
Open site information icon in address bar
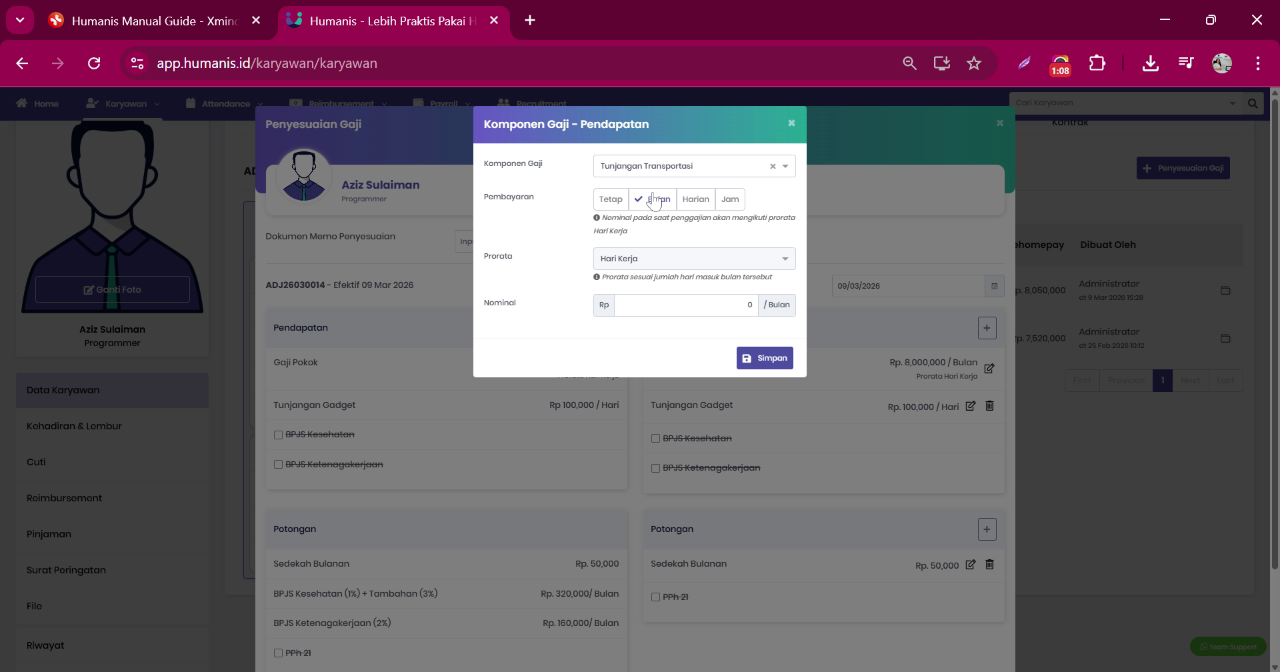click(138, 63)
